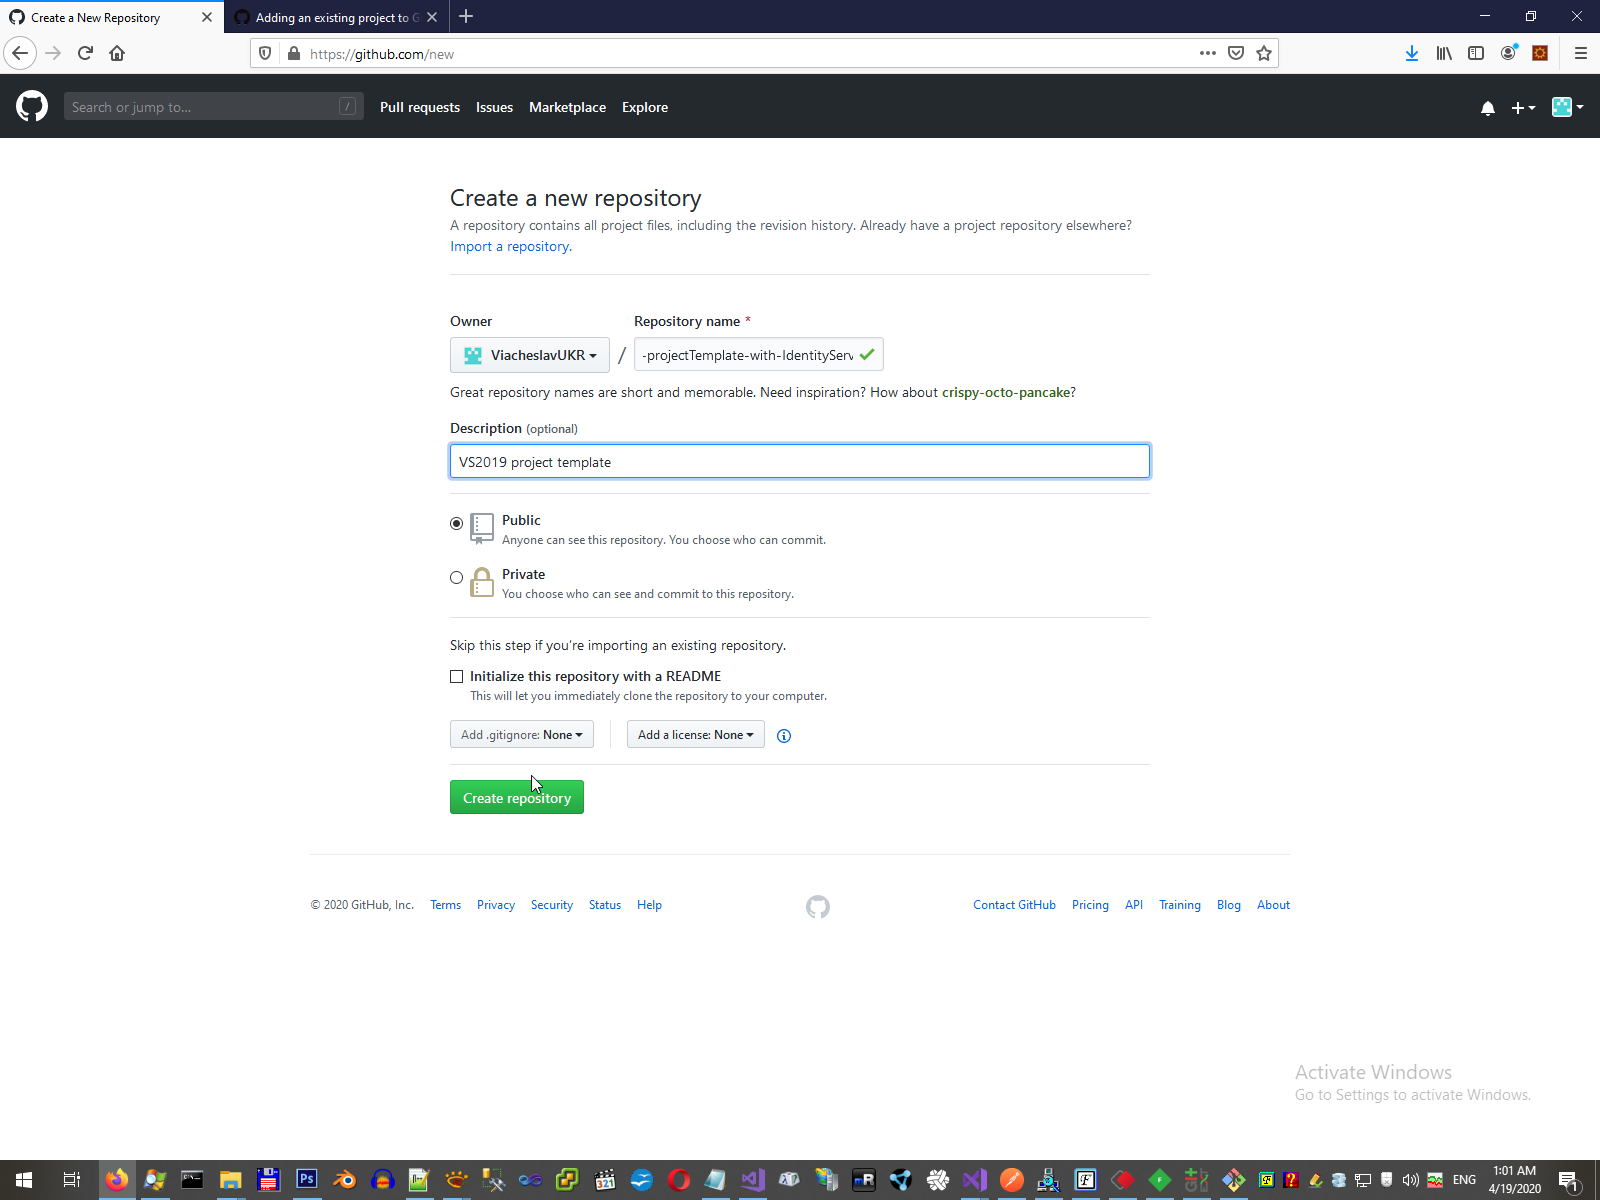Viewport: 1600px width, 1200px height.
Task: Open a new browser tab
Action: 466,17
